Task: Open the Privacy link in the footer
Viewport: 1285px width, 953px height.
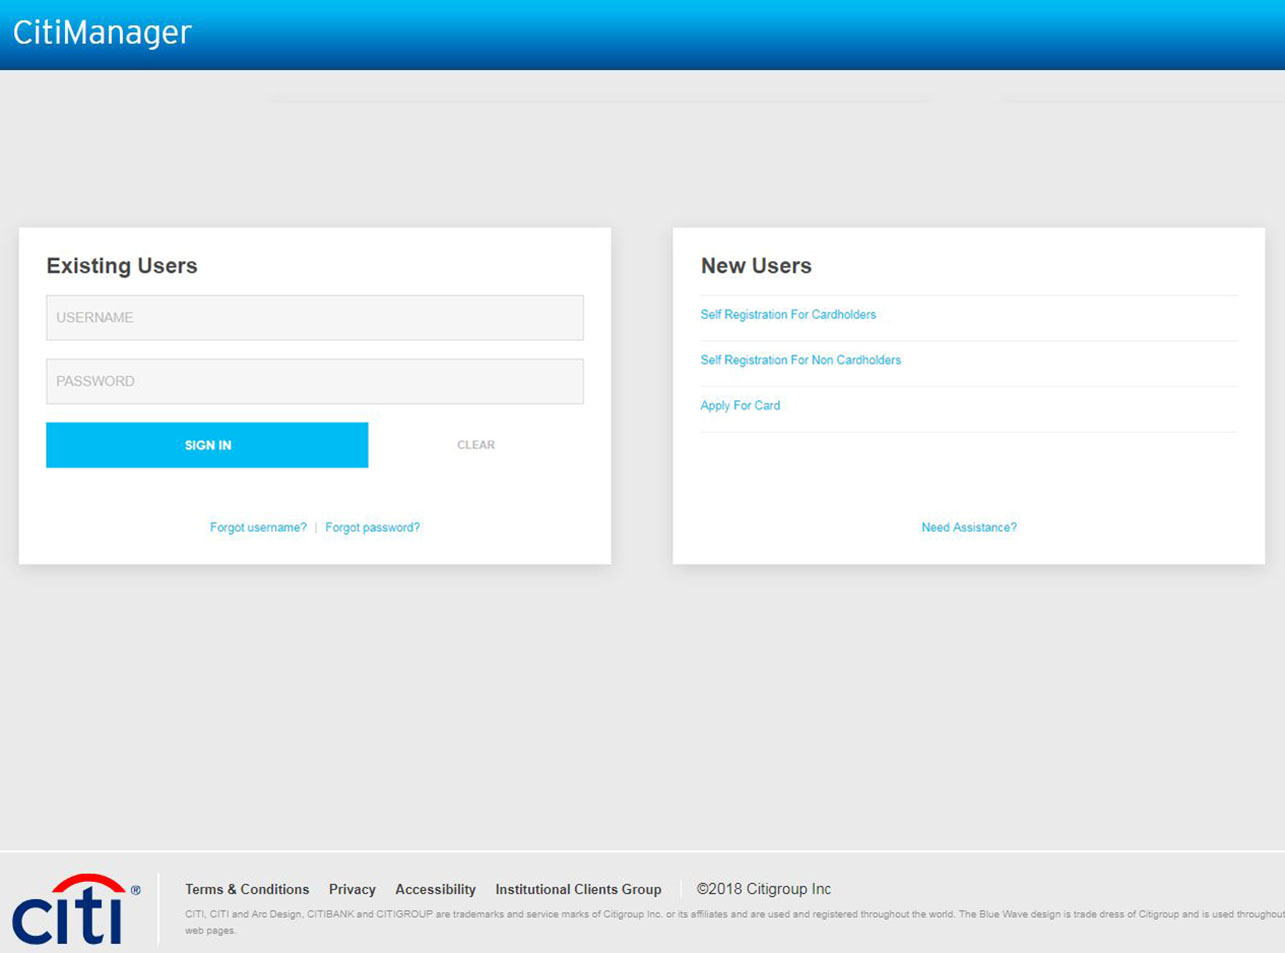Action: (352, 889)
